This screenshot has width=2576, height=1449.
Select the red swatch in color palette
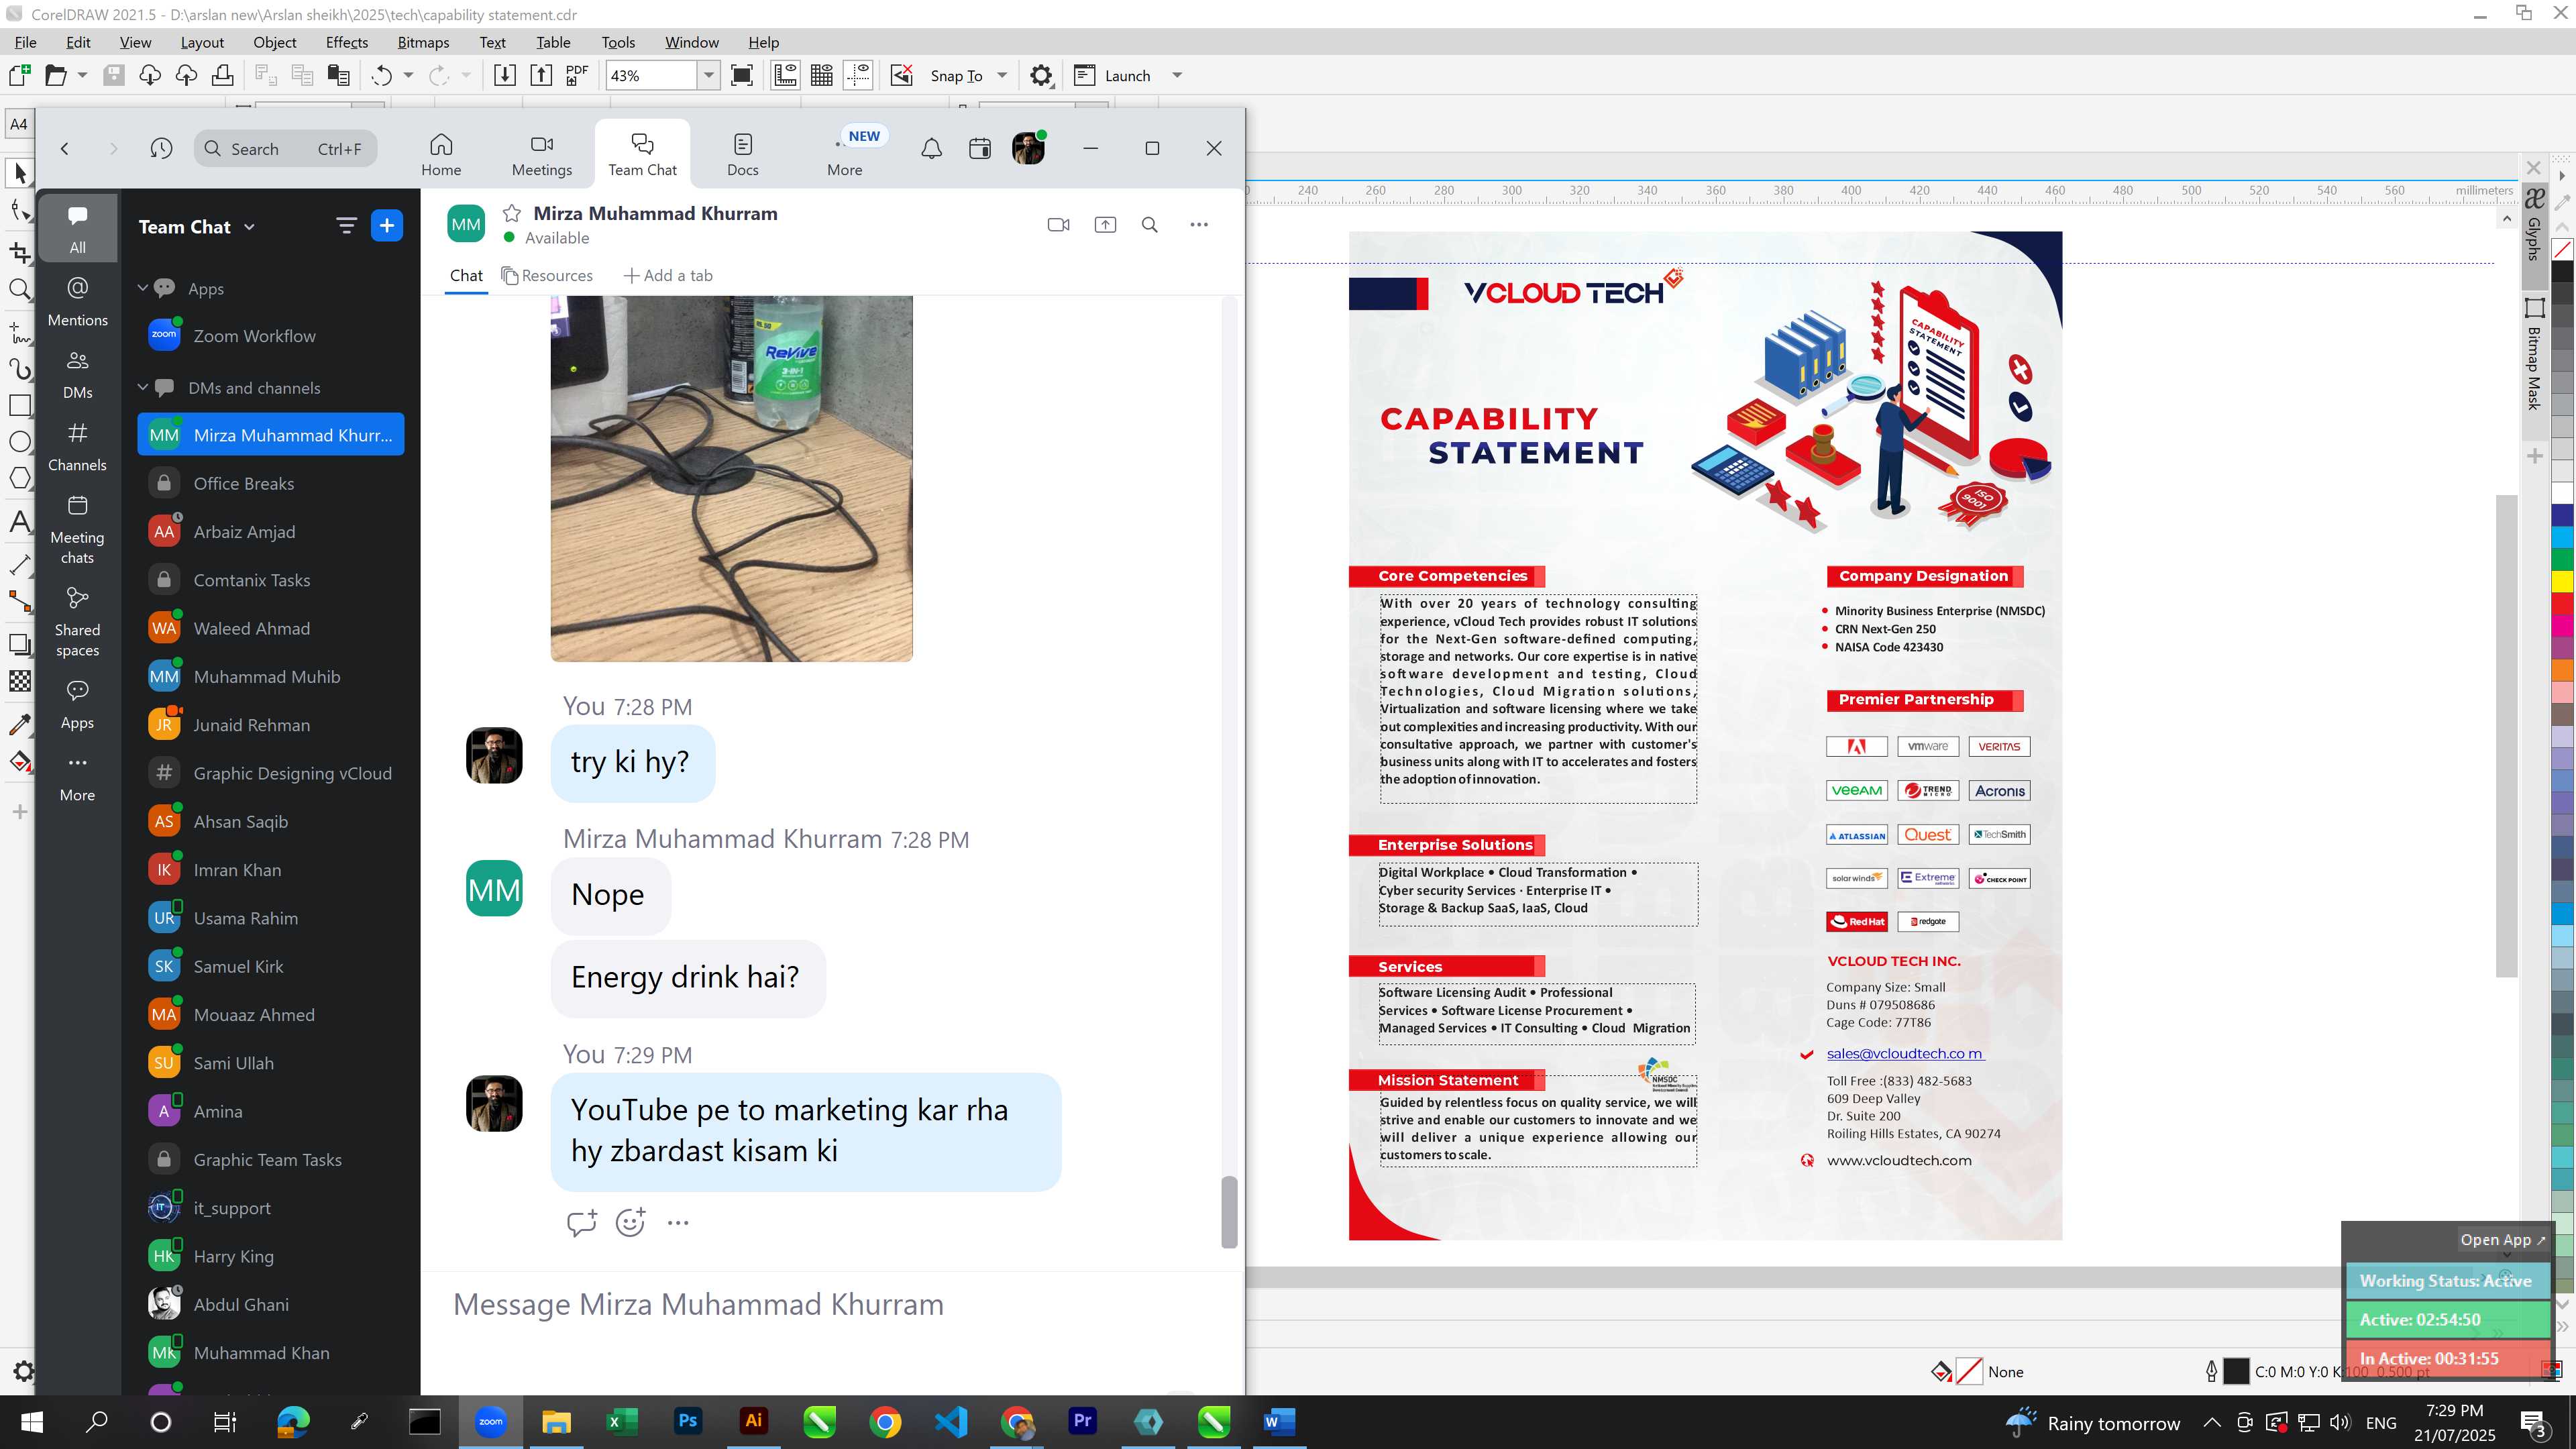tap(2562, 603)
